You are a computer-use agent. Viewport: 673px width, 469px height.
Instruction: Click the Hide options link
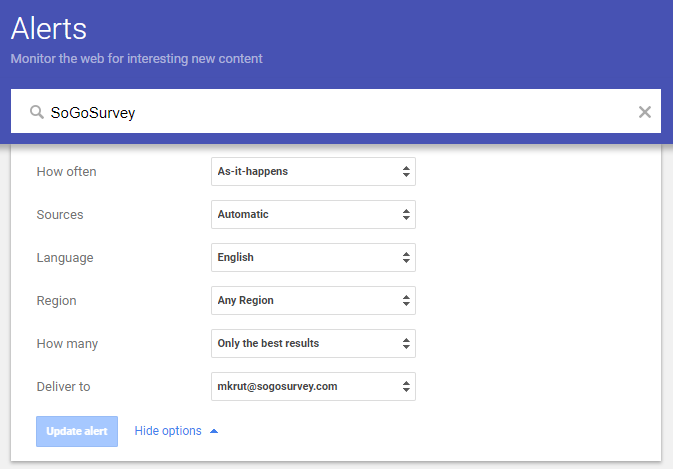point(168,431)
